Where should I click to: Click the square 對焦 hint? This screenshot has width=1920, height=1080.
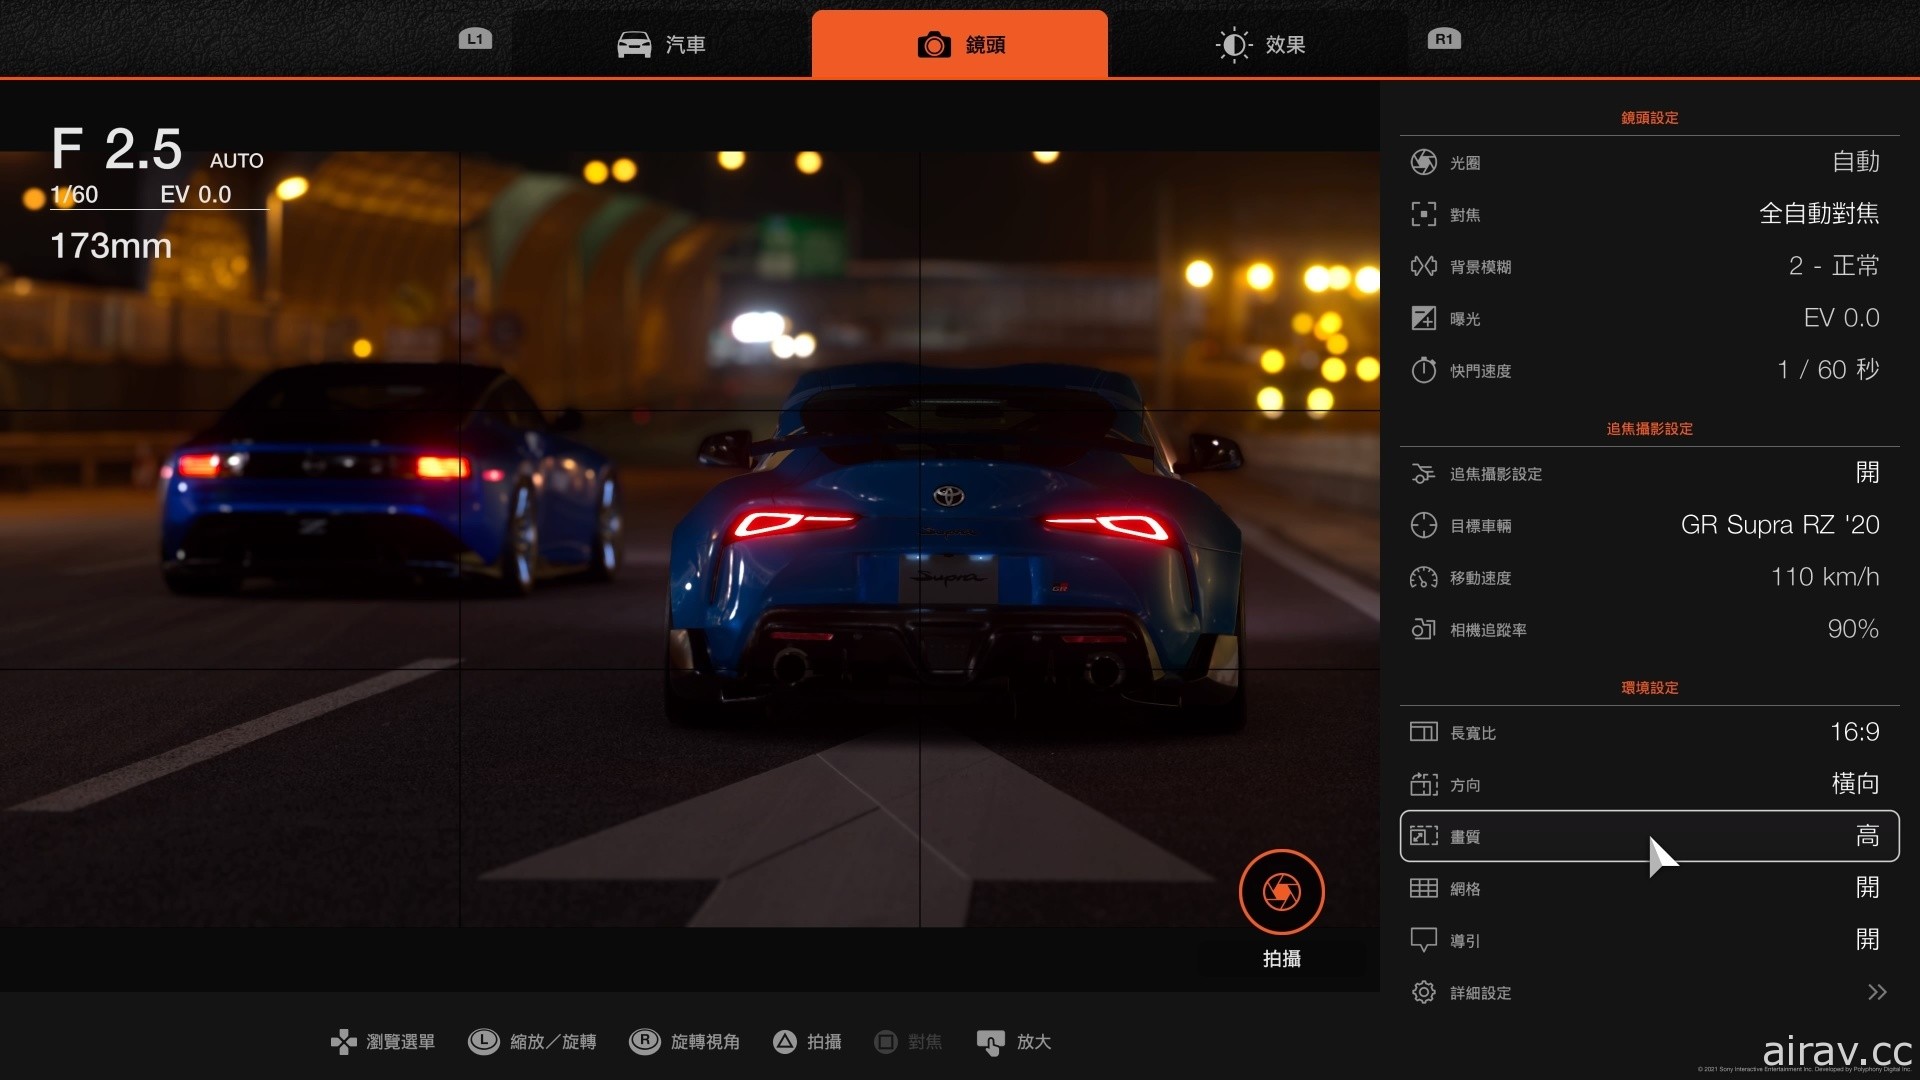[x=908, y=1042]
